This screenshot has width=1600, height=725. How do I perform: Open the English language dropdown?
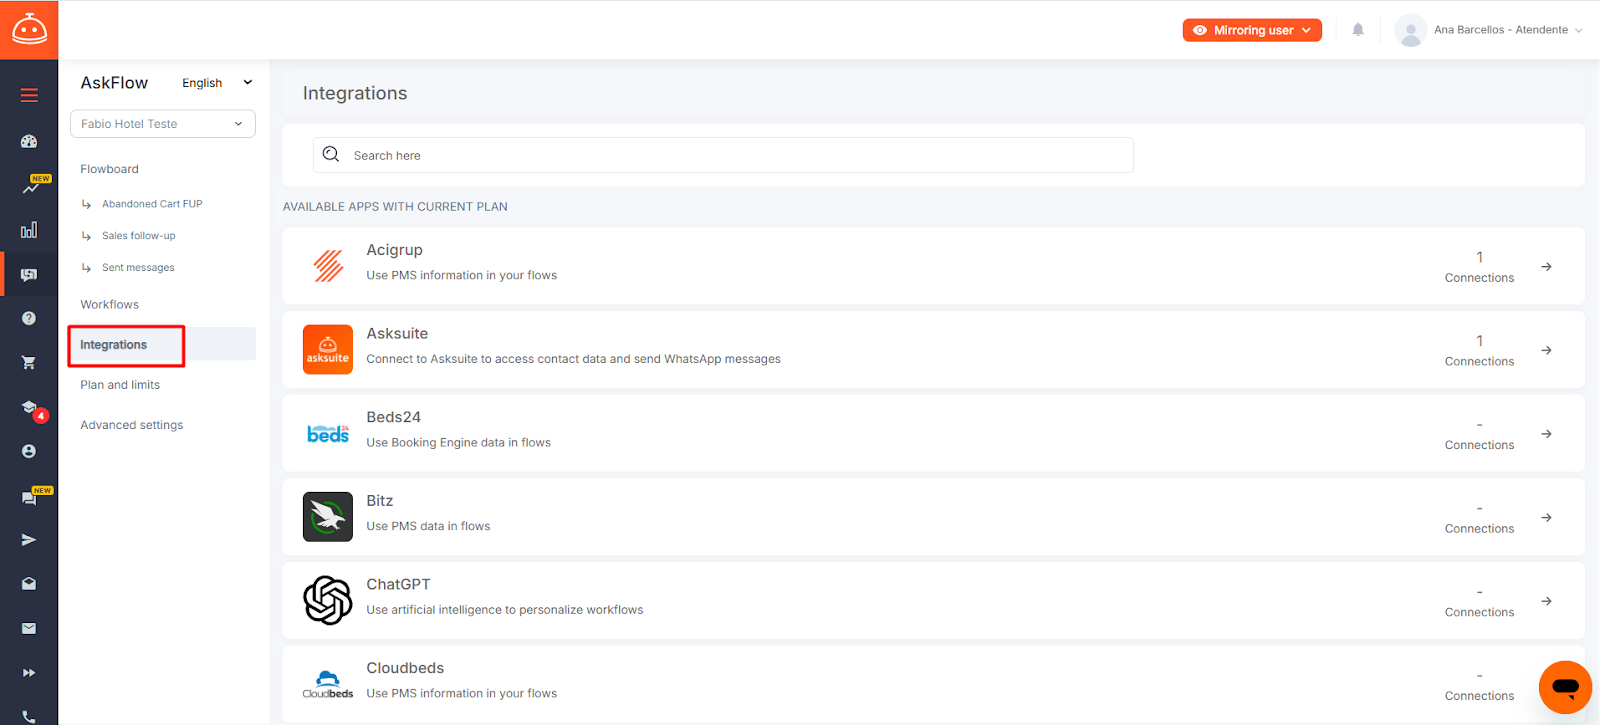click(x=217, y=83)
